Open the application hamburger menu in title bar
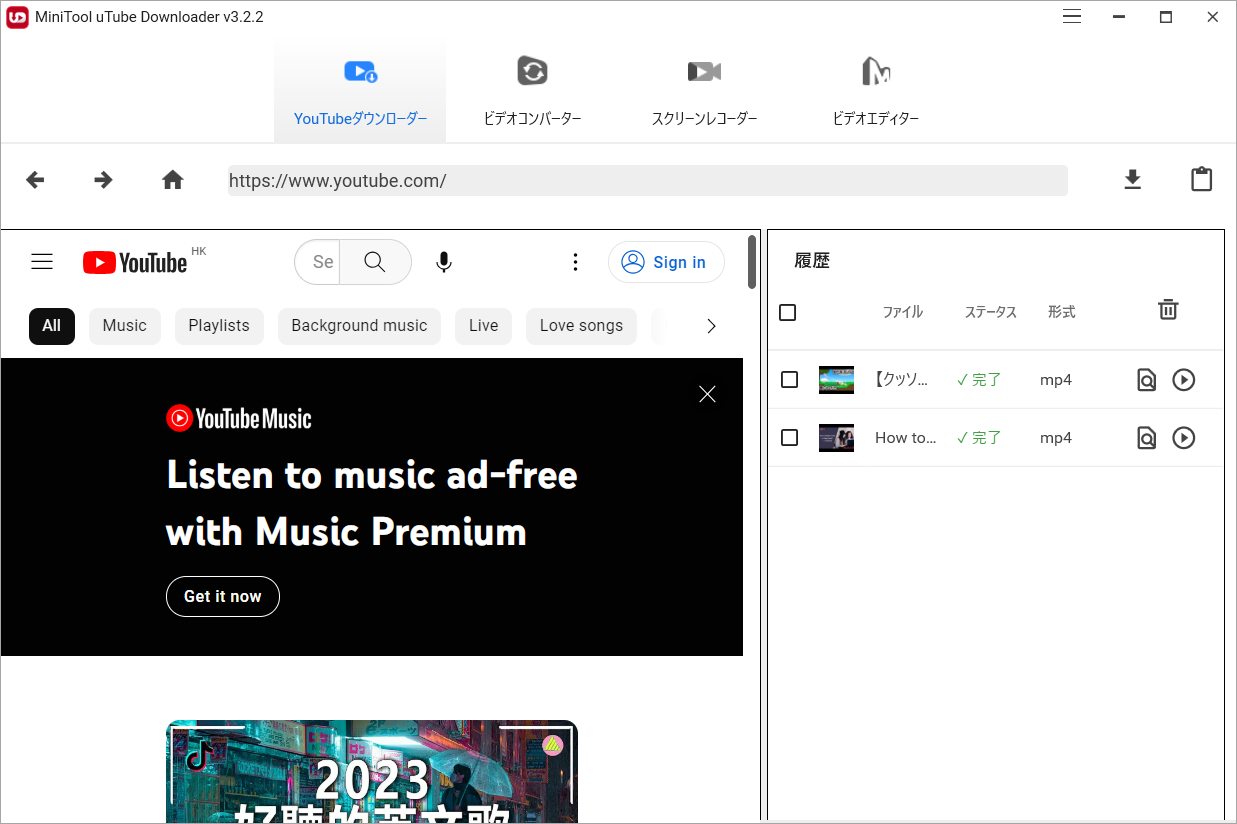 point(1072,17)
